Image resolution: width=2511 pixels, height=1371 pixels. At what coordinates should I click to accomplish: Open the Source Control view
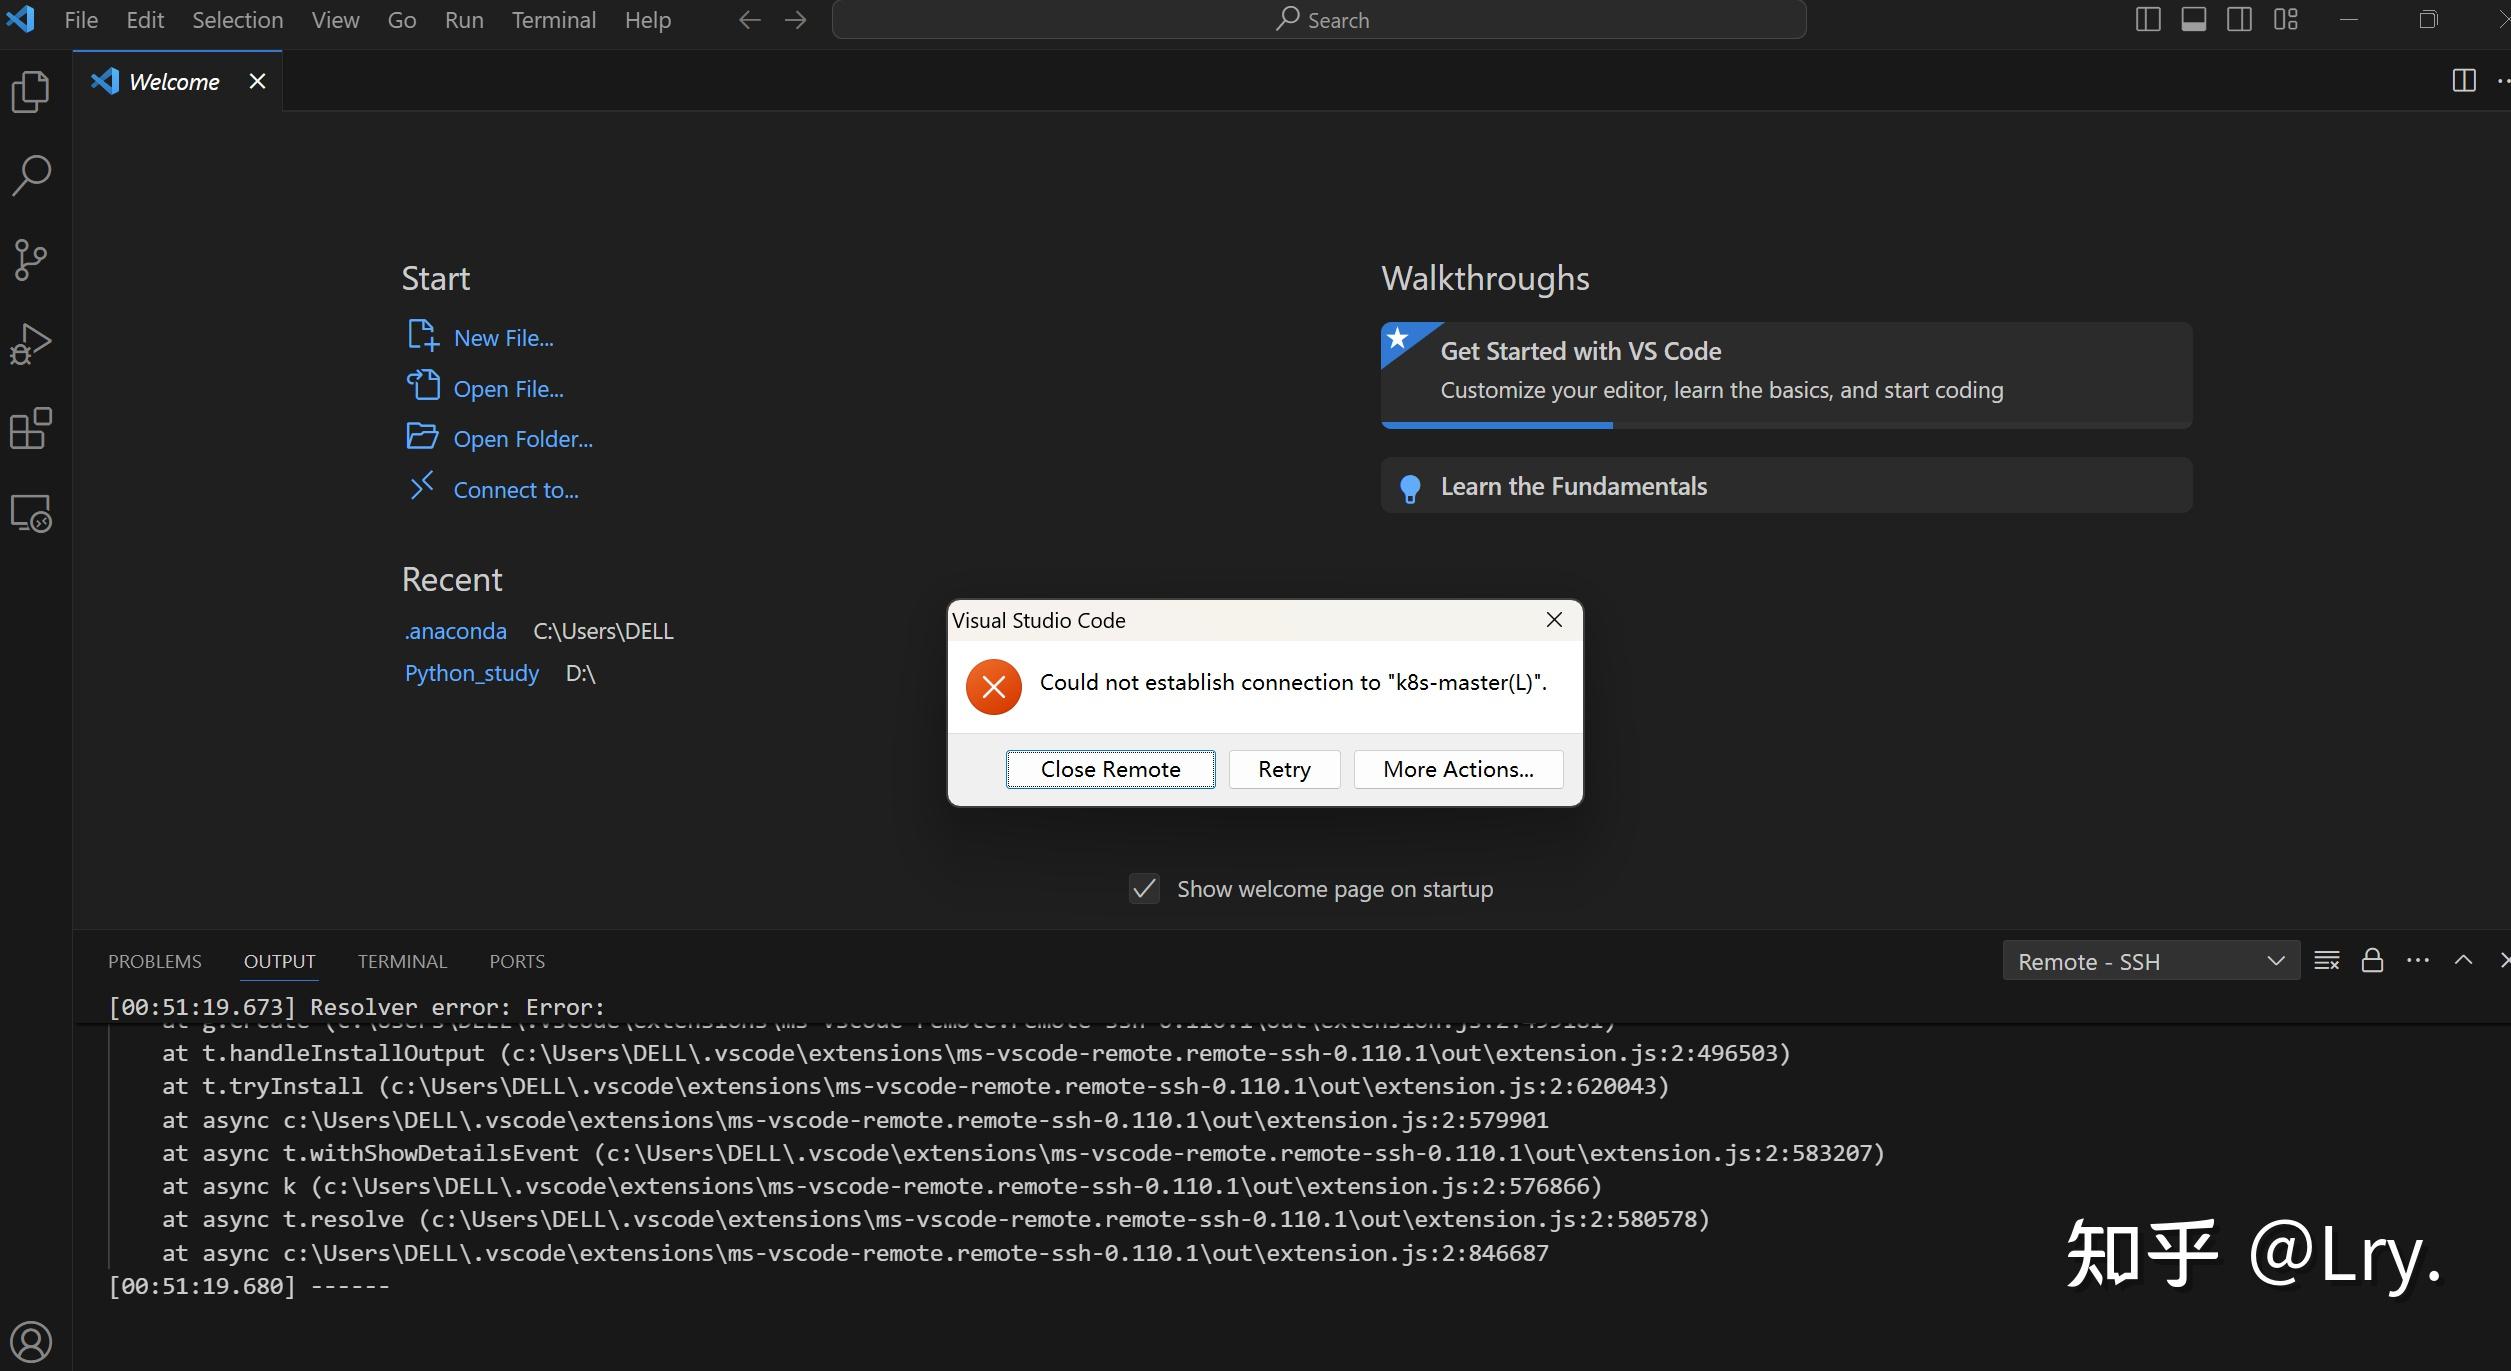(31, 260)
